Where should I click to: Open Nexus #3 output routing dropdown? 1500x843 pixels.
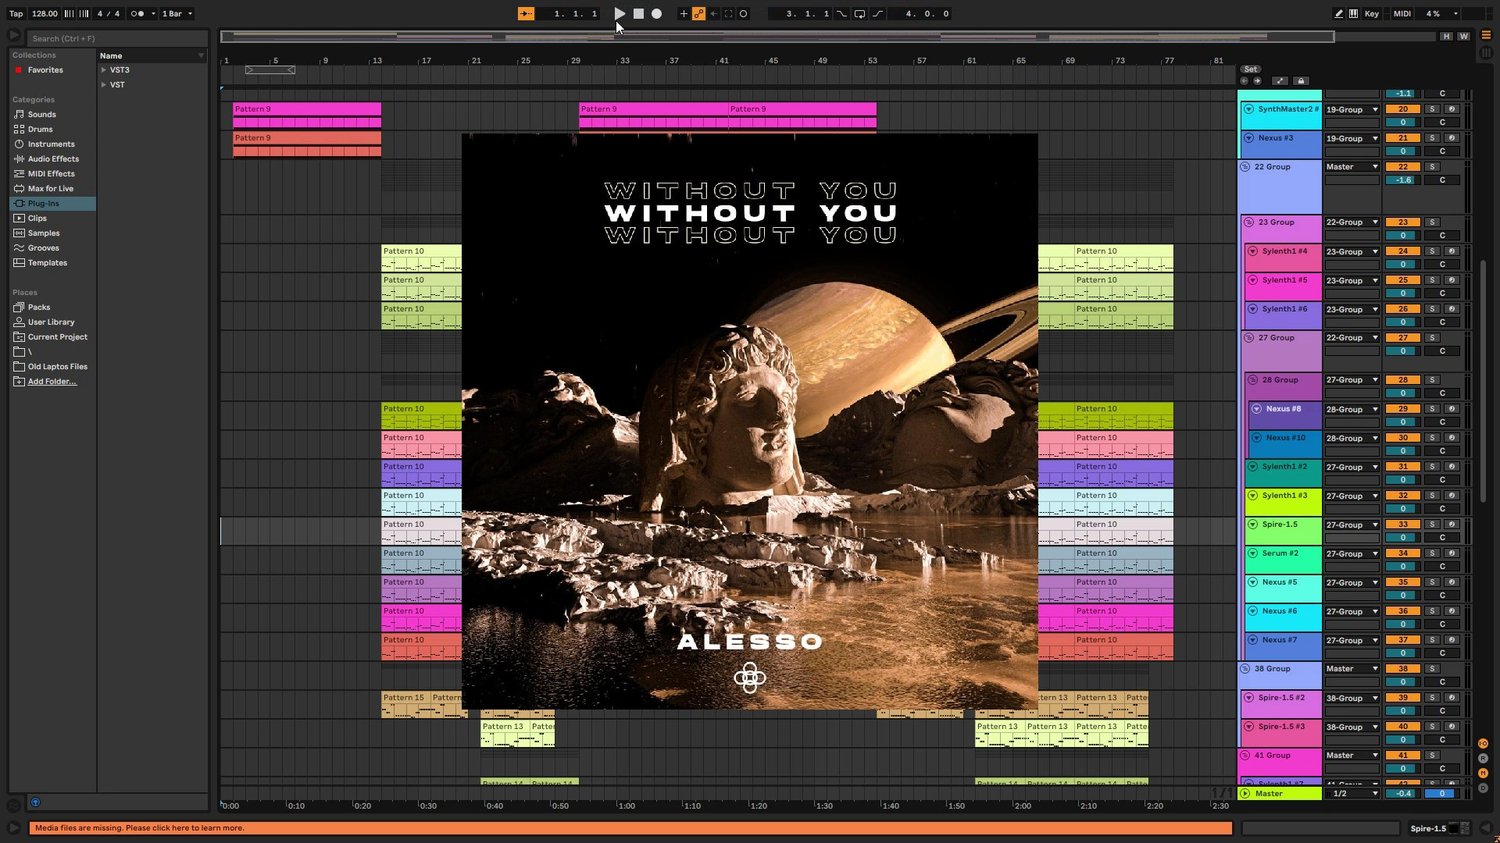point(1352,138)
